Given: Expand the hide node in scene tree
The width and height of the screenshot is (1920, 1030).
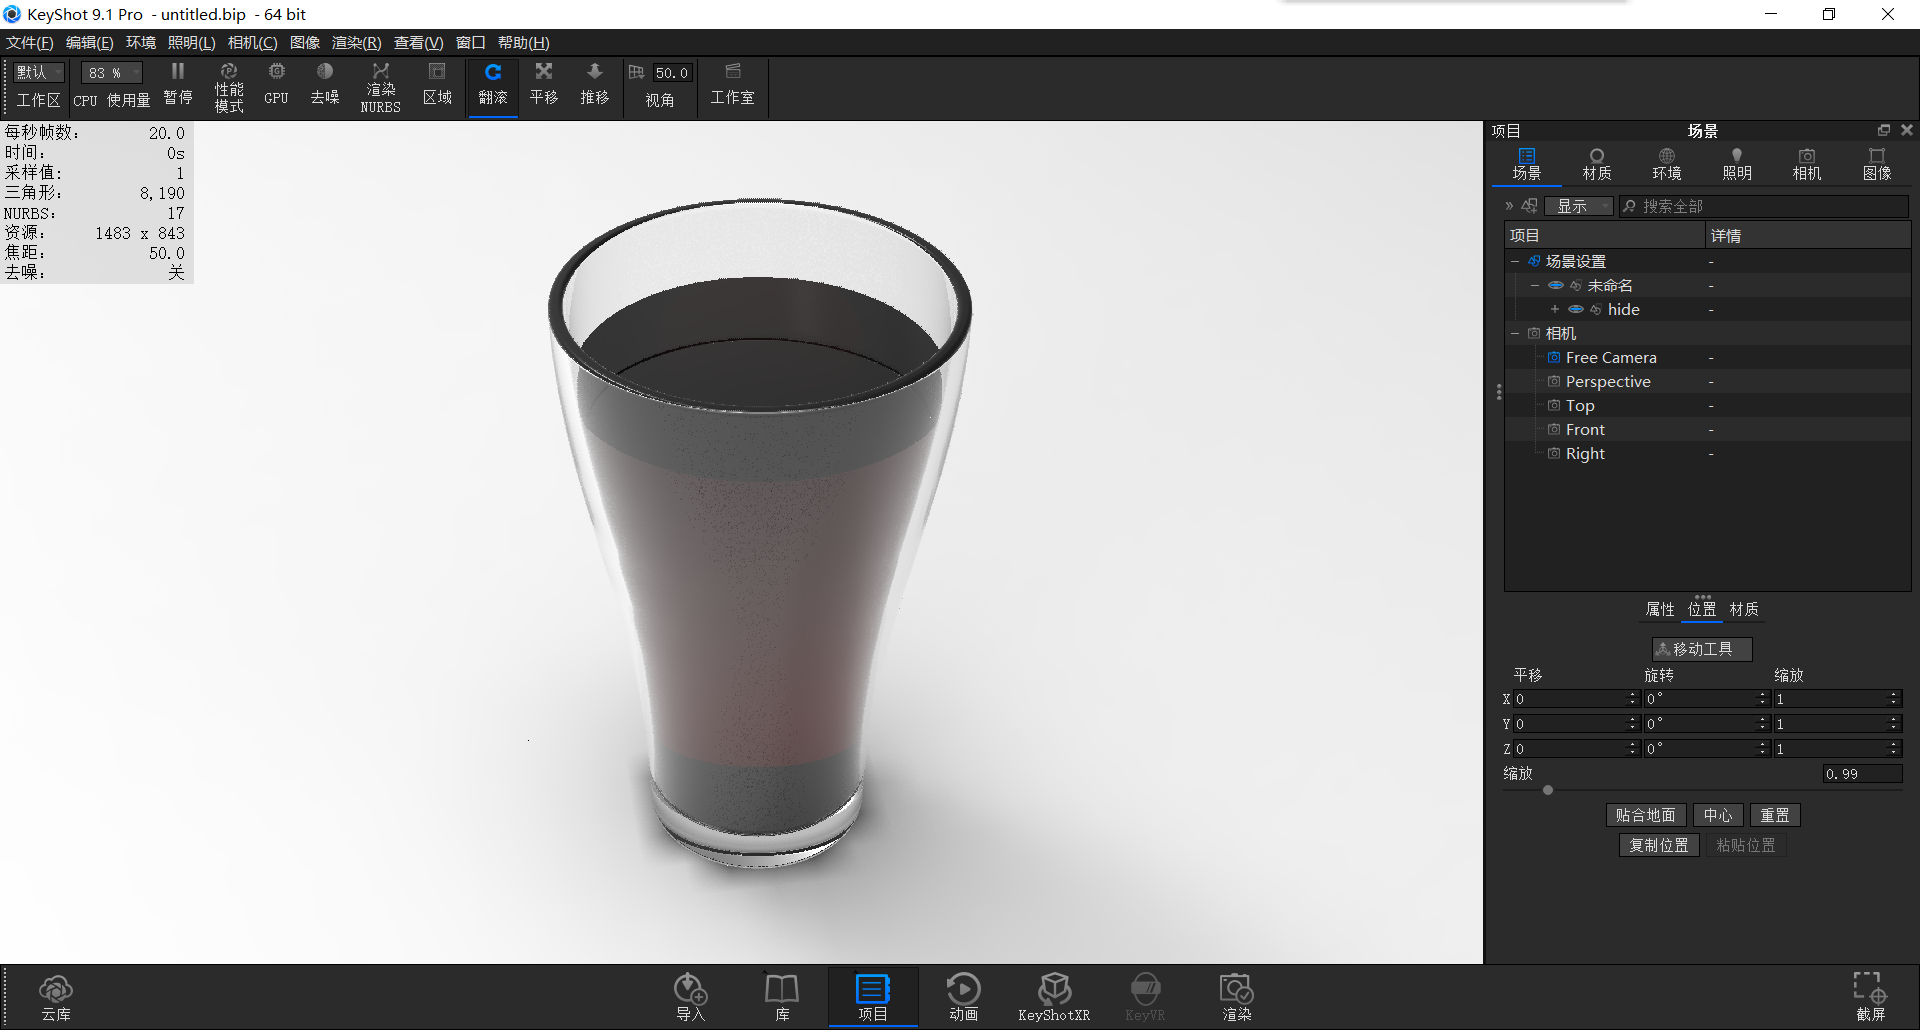Looking at the screenshot, I should coord(1553,309).
